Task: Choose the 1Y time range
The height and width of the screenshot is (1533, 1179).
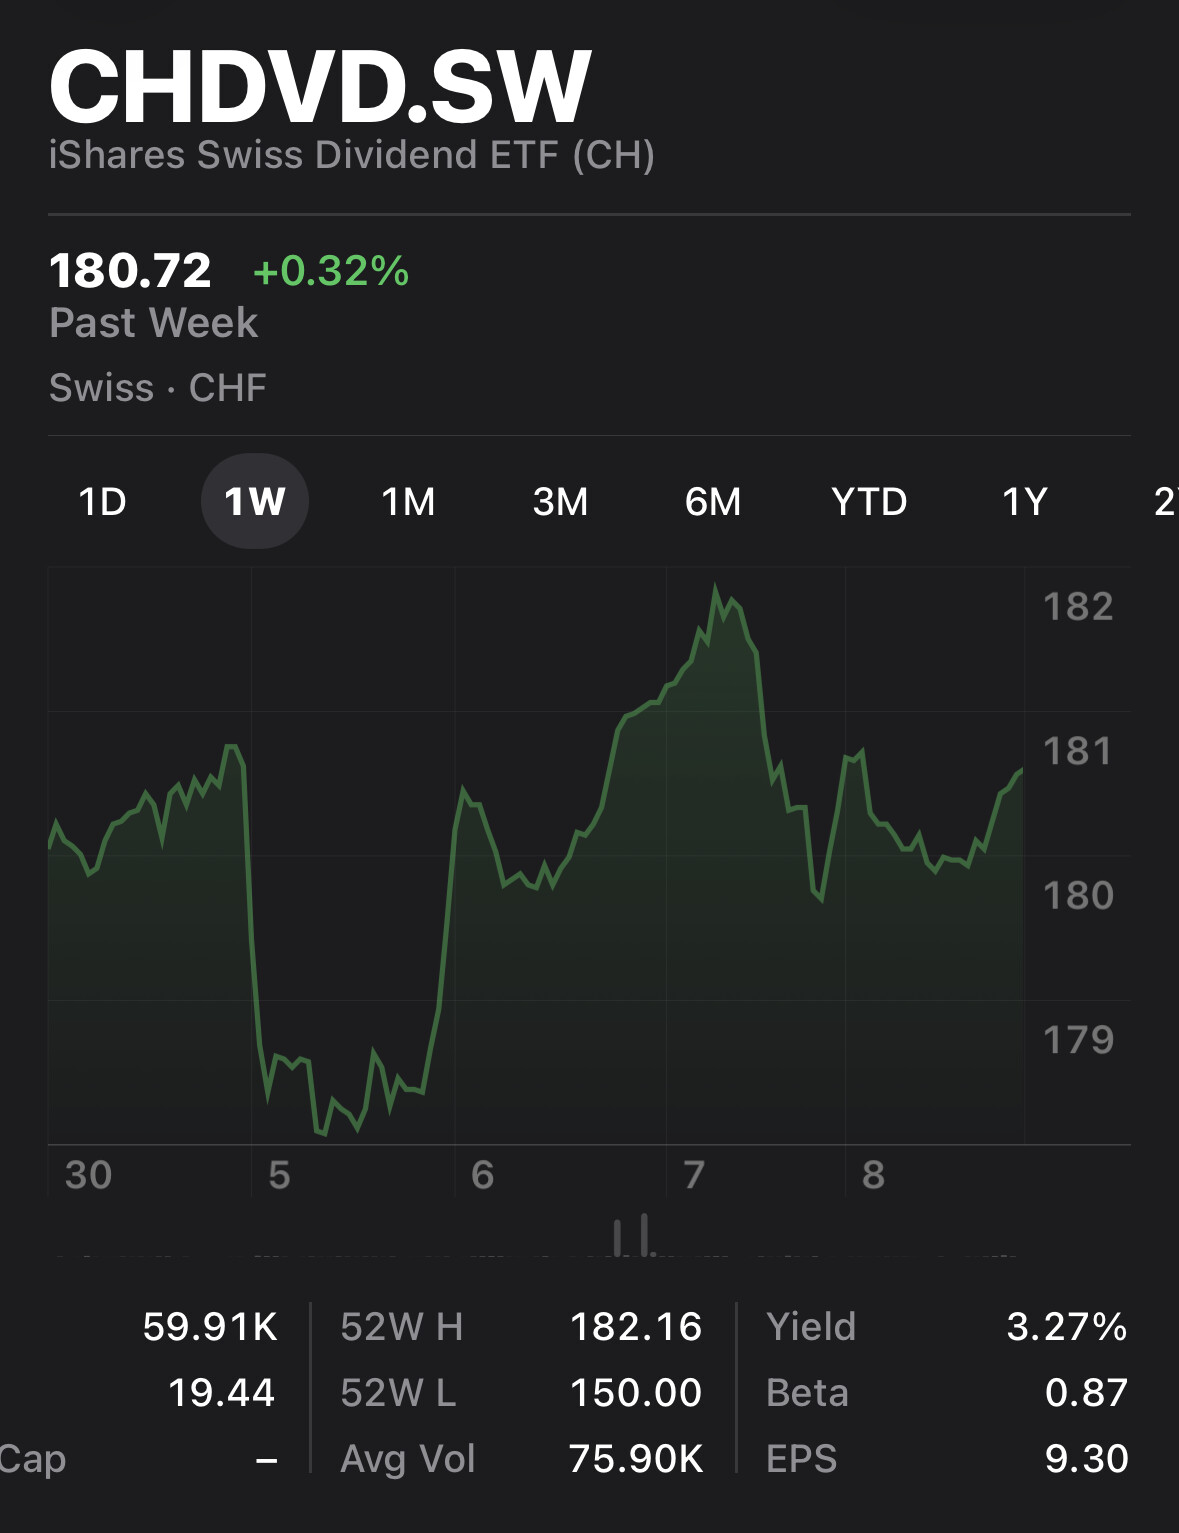Action: (1025, 501)
